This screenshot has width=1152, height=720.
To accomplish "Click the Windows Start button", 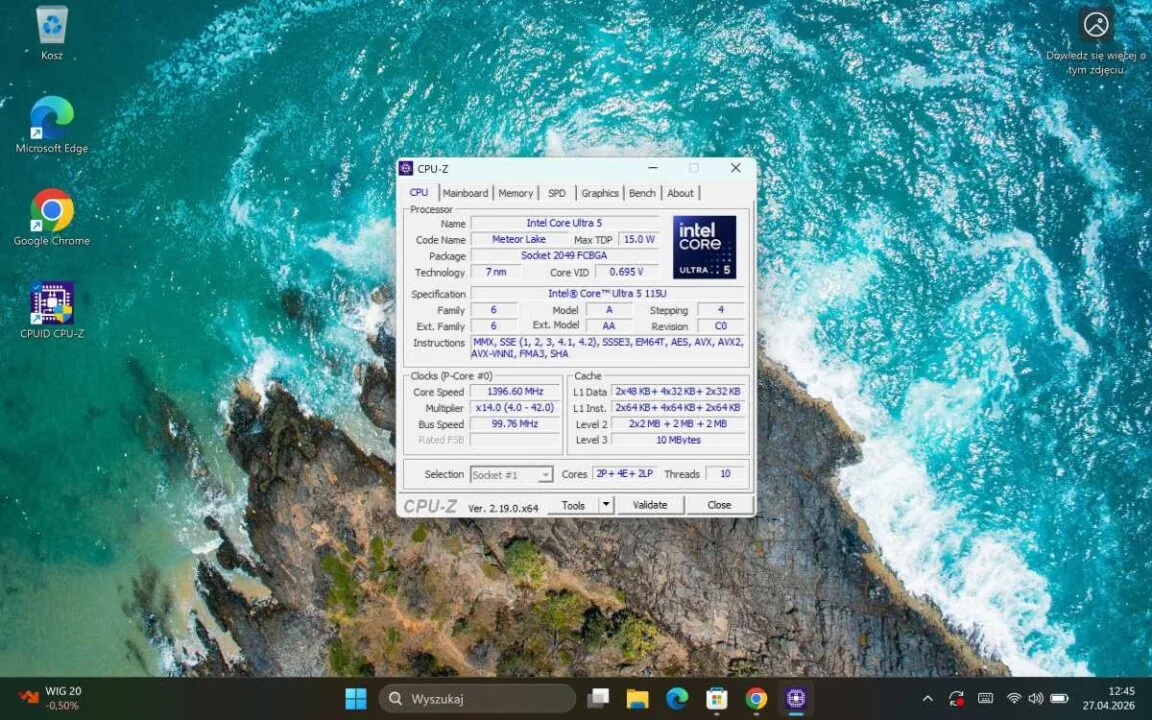I will 356,698.
